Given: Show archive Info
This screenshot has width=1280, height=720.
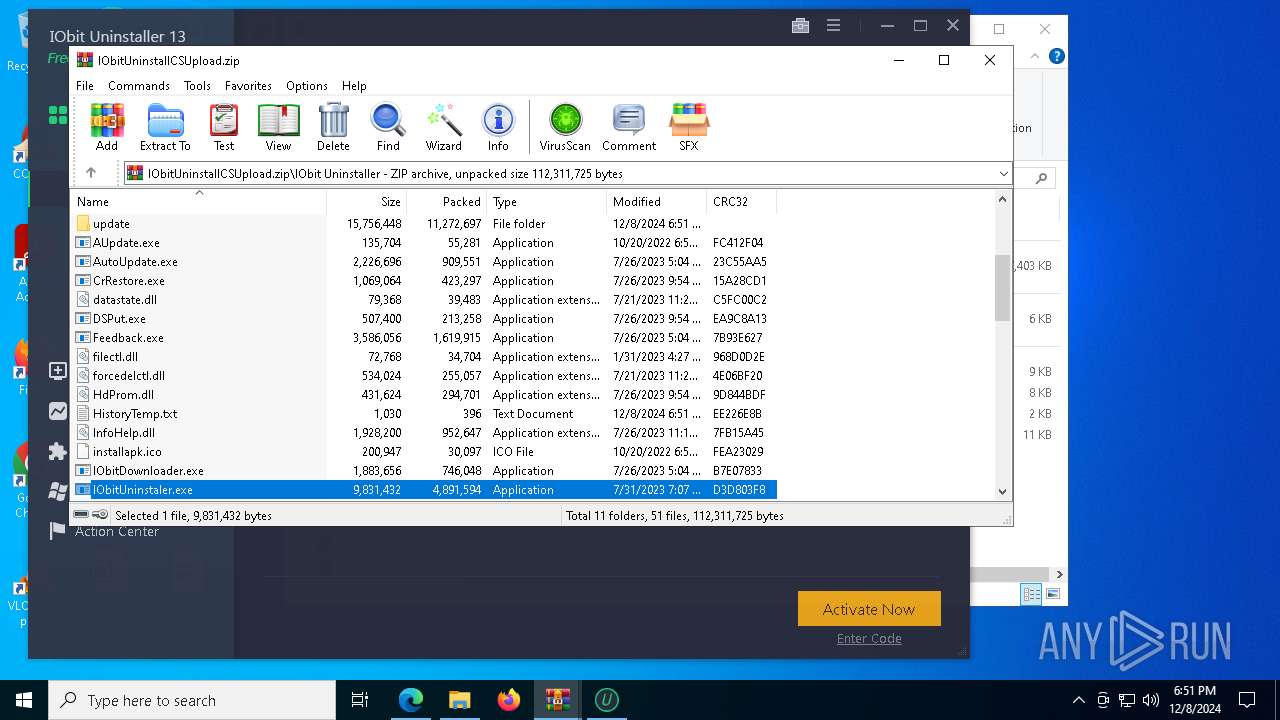Looking at the screenshot, I should coord(498,127).
